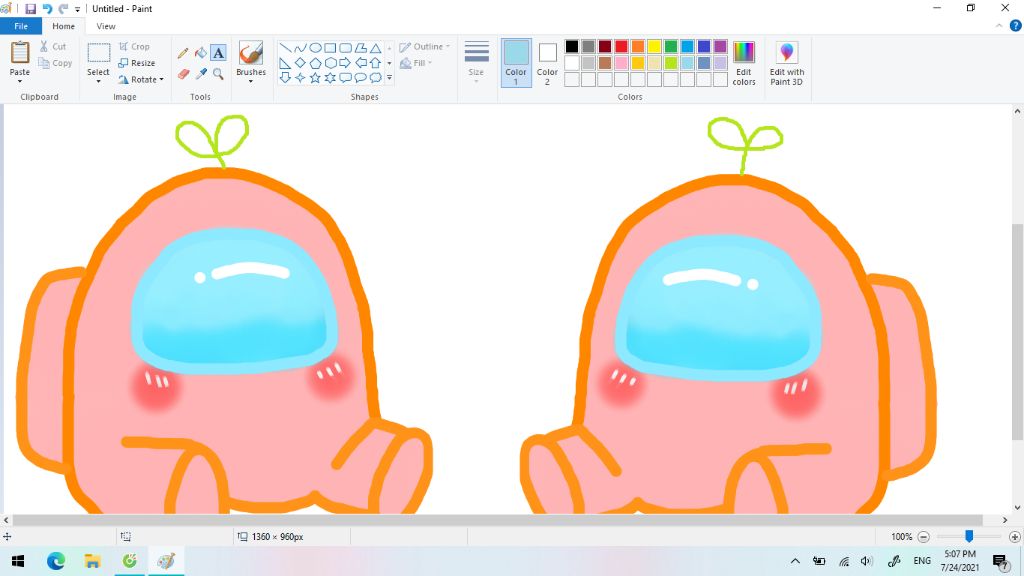
Task: Open the shape Fill dropdown
Action: pyautogui.click(x=416, y=63)
